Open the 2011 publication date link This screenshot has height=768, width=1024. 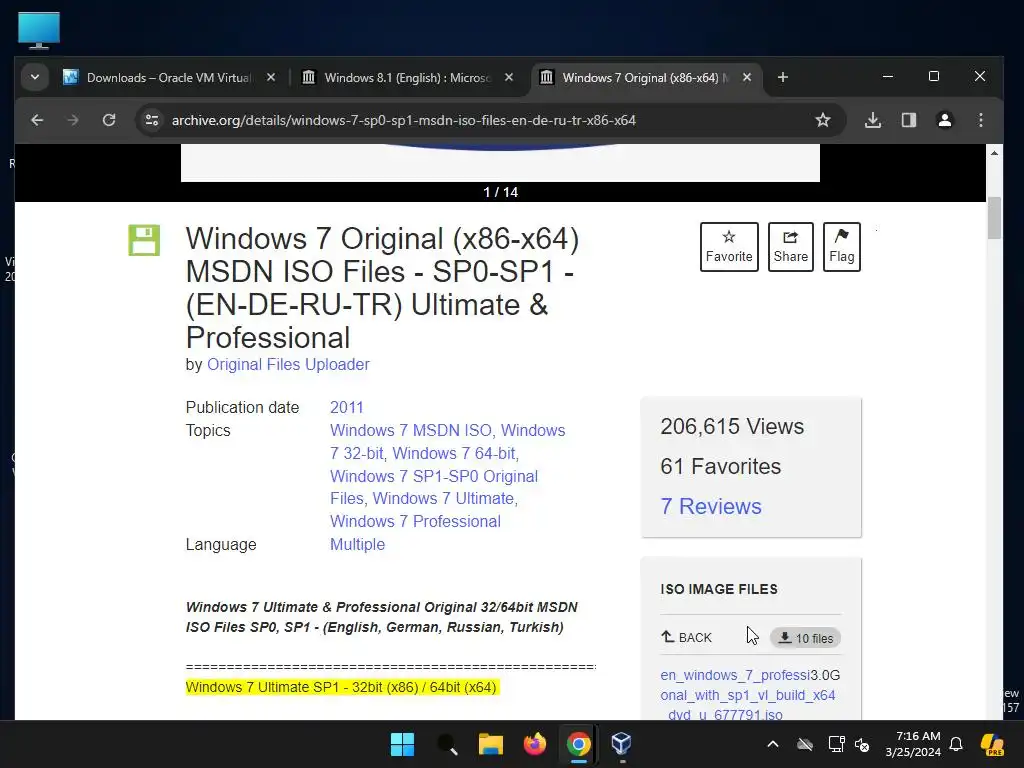coord(347,408)
